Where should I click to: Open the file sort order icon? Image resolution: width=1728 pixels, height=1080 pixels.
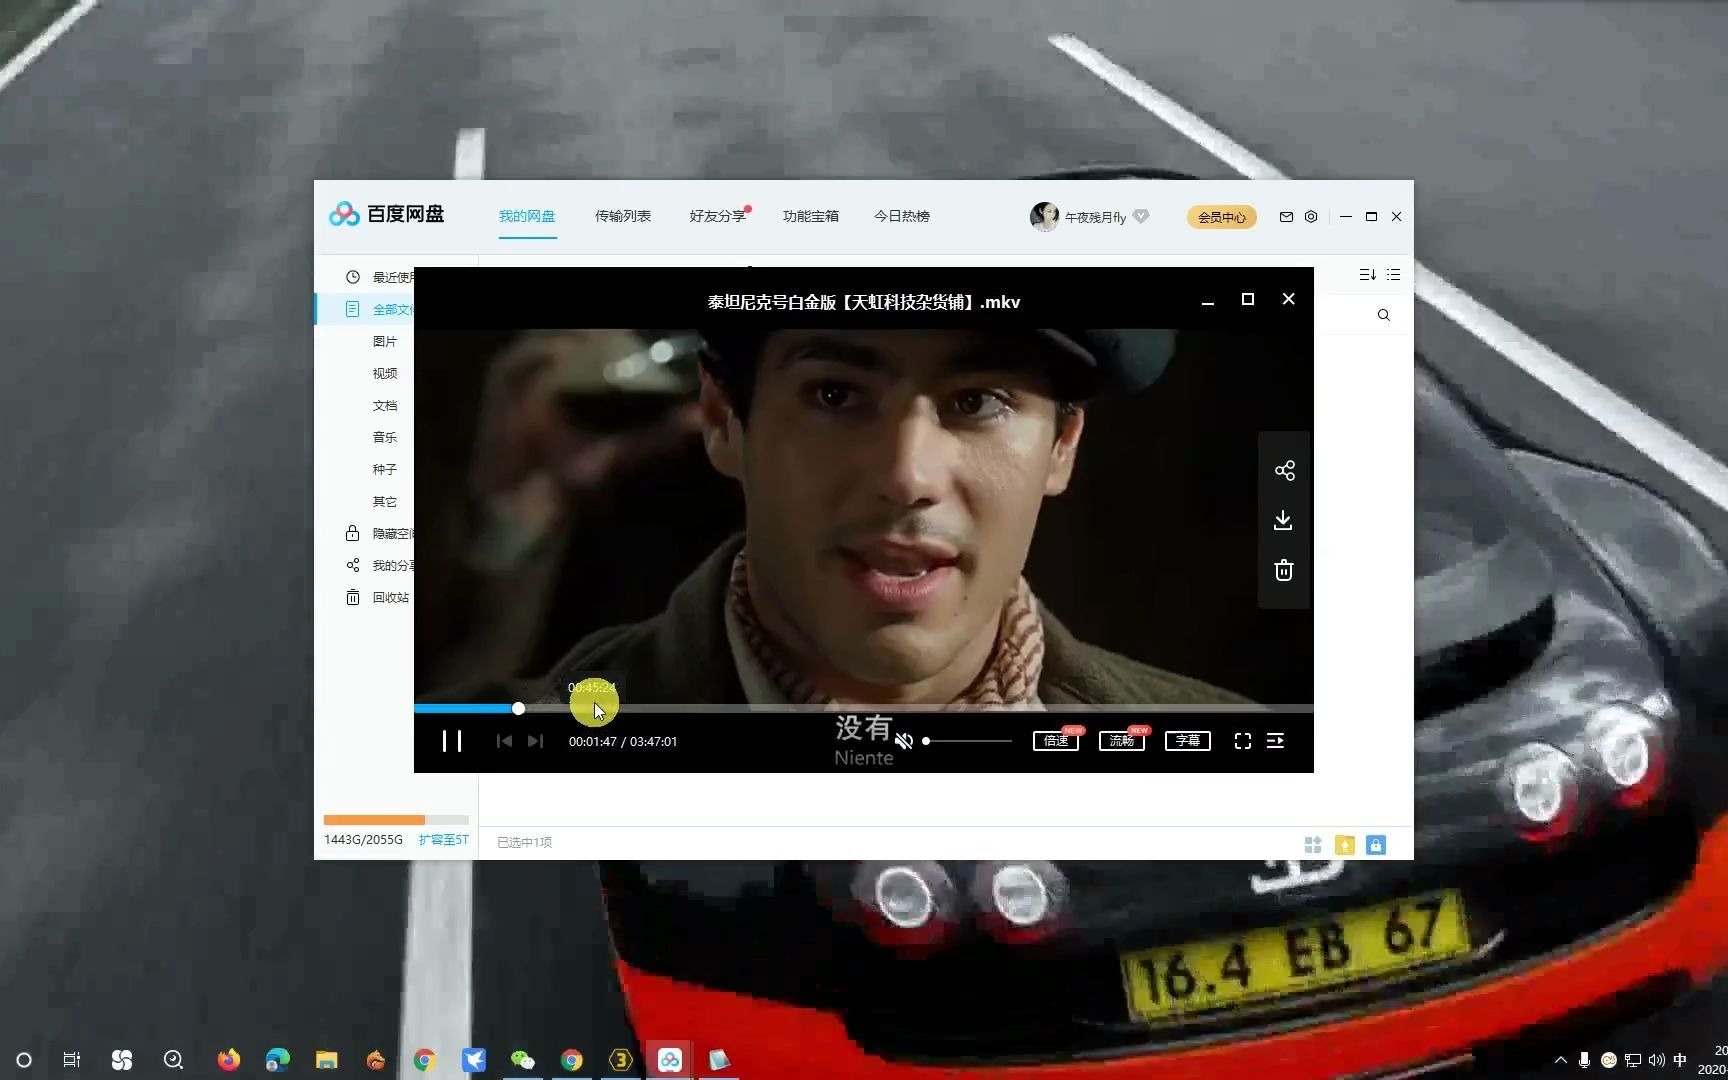(1368, 274)
